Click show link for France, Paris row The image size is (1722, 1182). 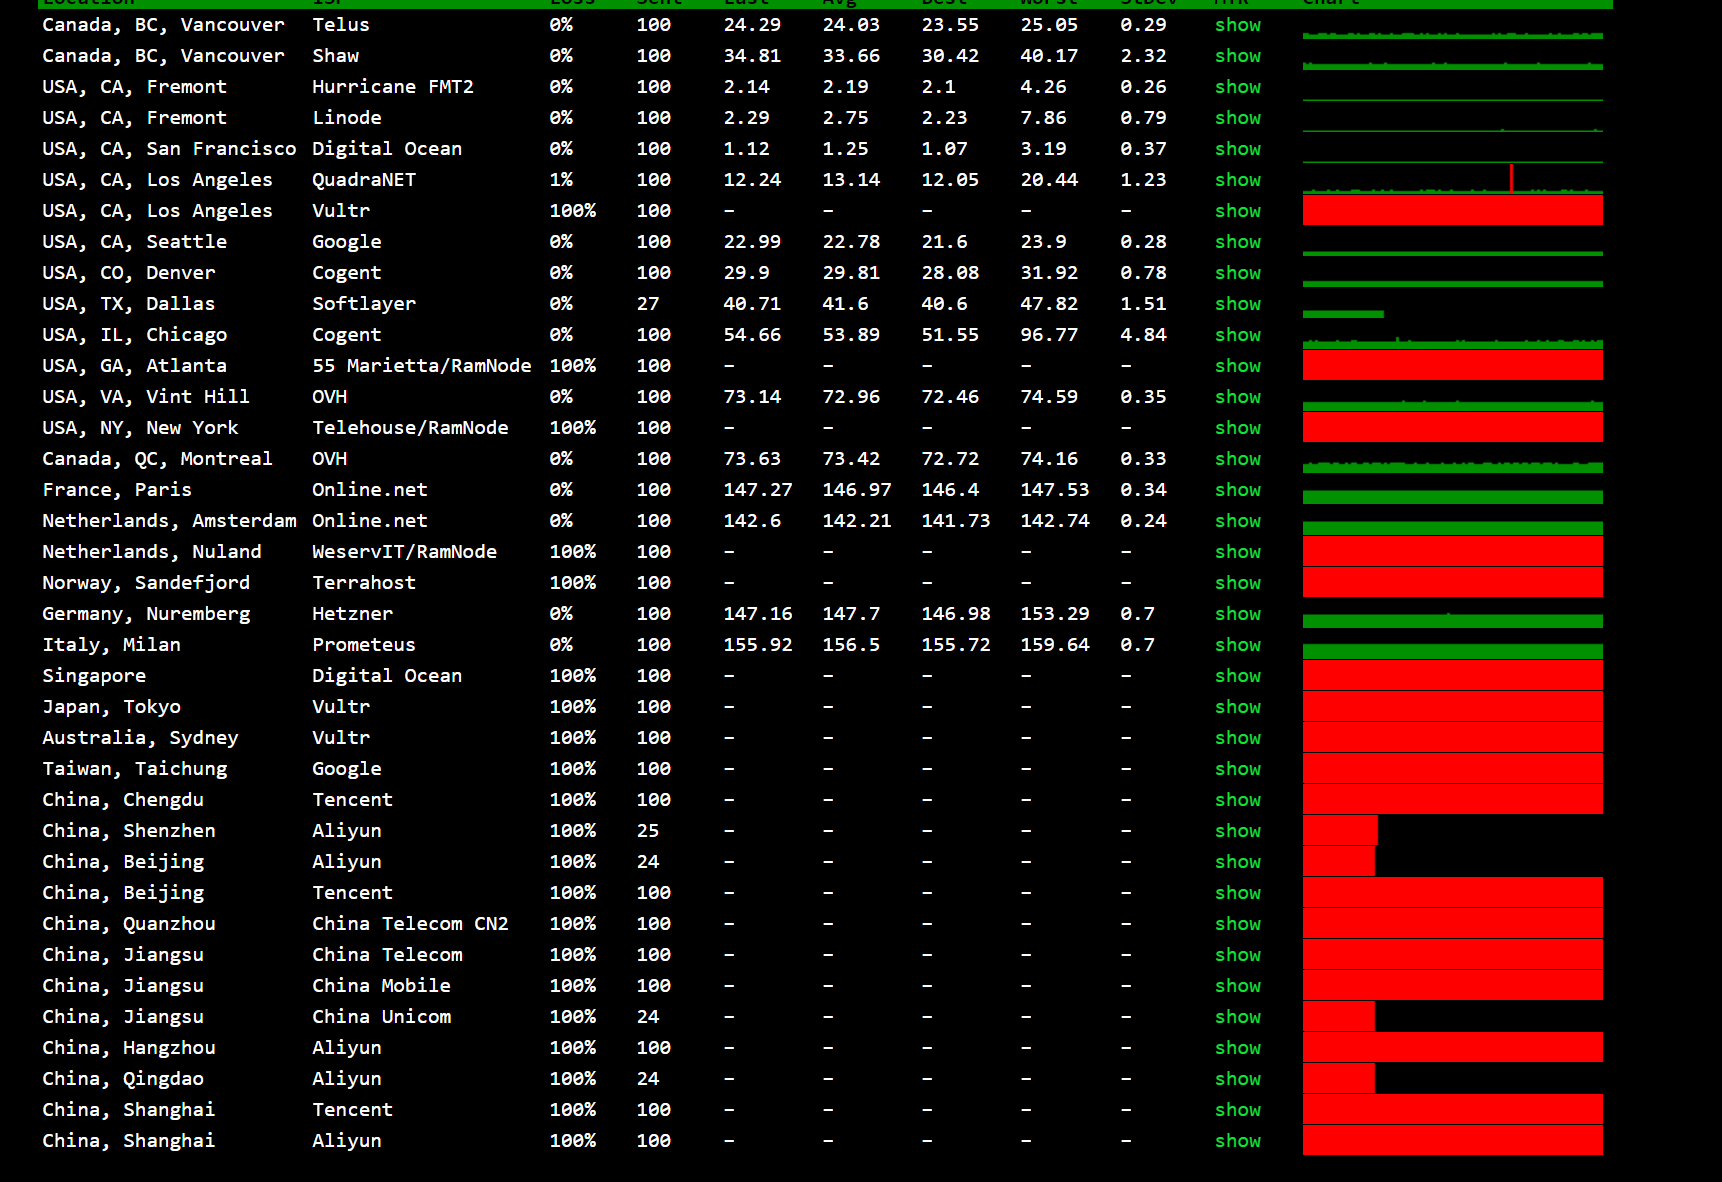pyautogui.click(x=1237, y=490)
